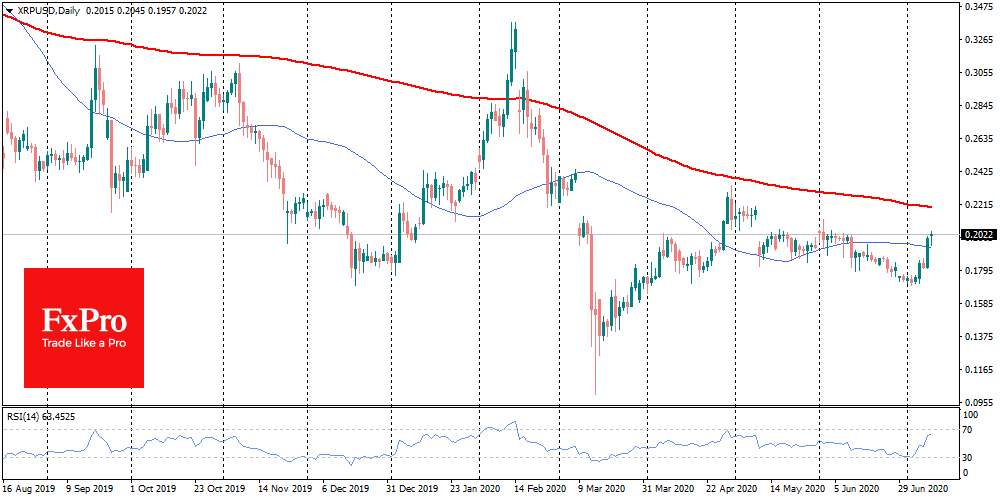Click the 16 Aug 2019 date label

27,488
